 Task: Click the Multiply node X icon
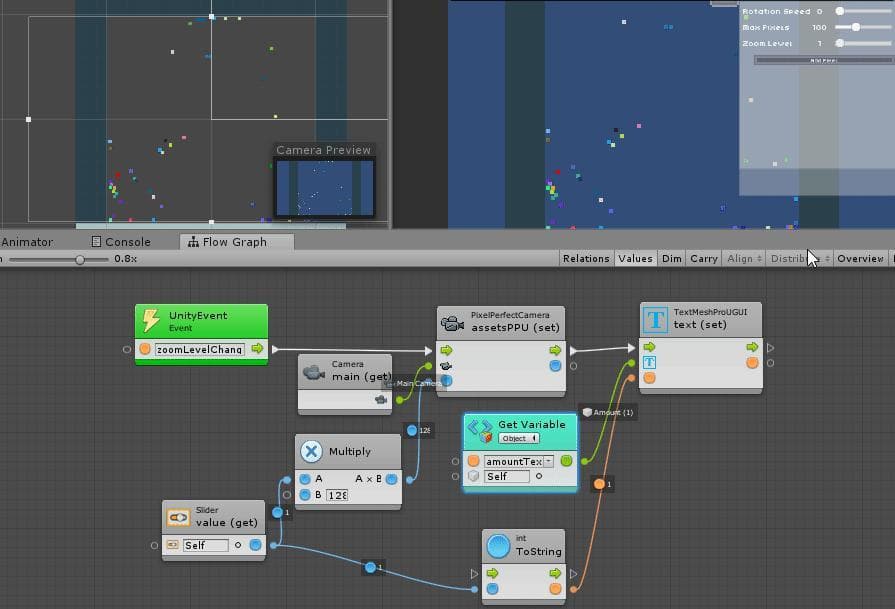click(311, 451)
